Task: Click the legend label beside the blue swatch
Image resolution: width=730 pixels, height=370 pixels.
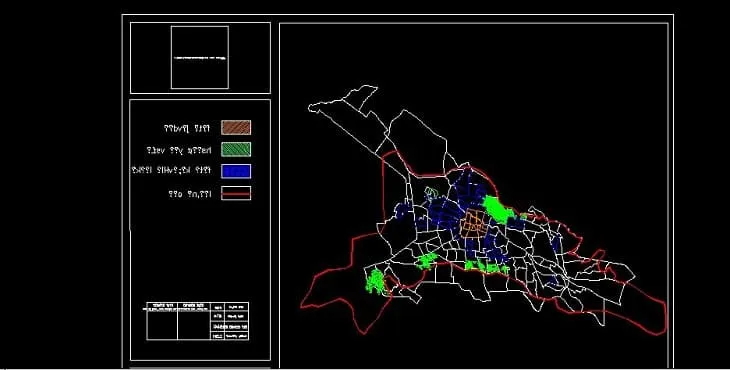Action: (x=171, y=170)
